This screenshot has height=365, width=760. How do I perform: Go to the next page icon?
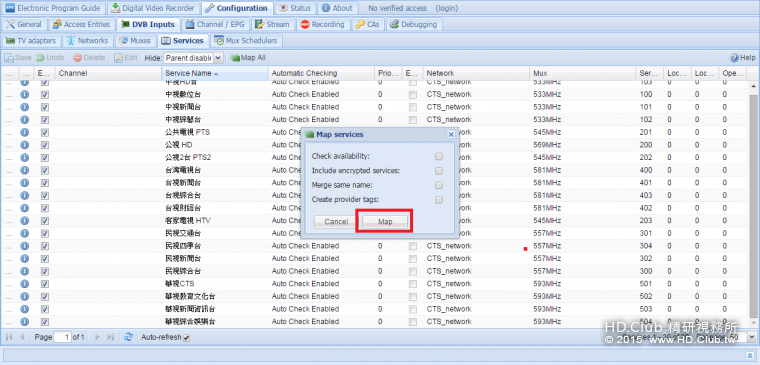click(97, 337)
